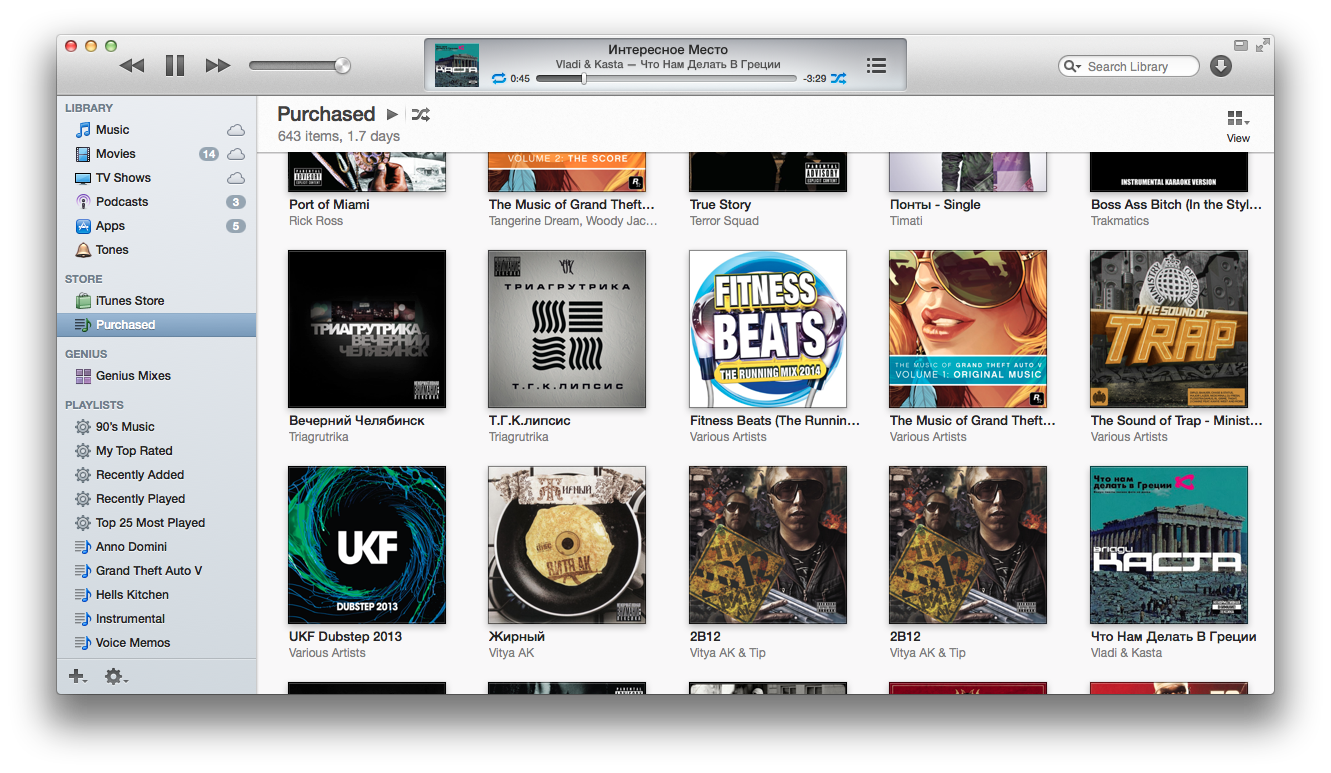Click the artist name Timati
This screenshot has width=1331, height=773.
coord(906,221)
